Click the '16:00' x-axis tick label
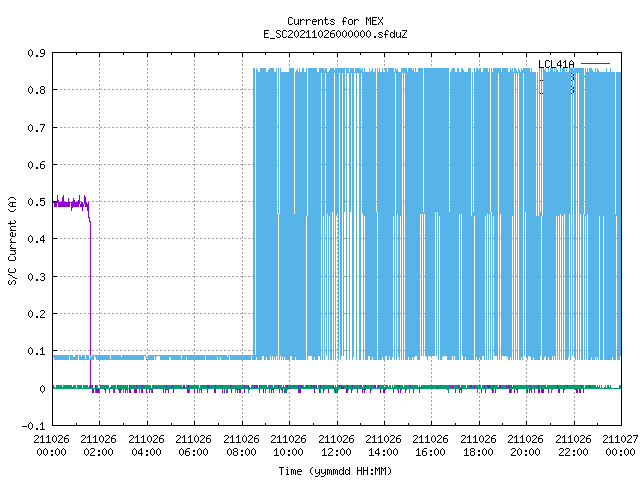 click(x=430, y=452)
